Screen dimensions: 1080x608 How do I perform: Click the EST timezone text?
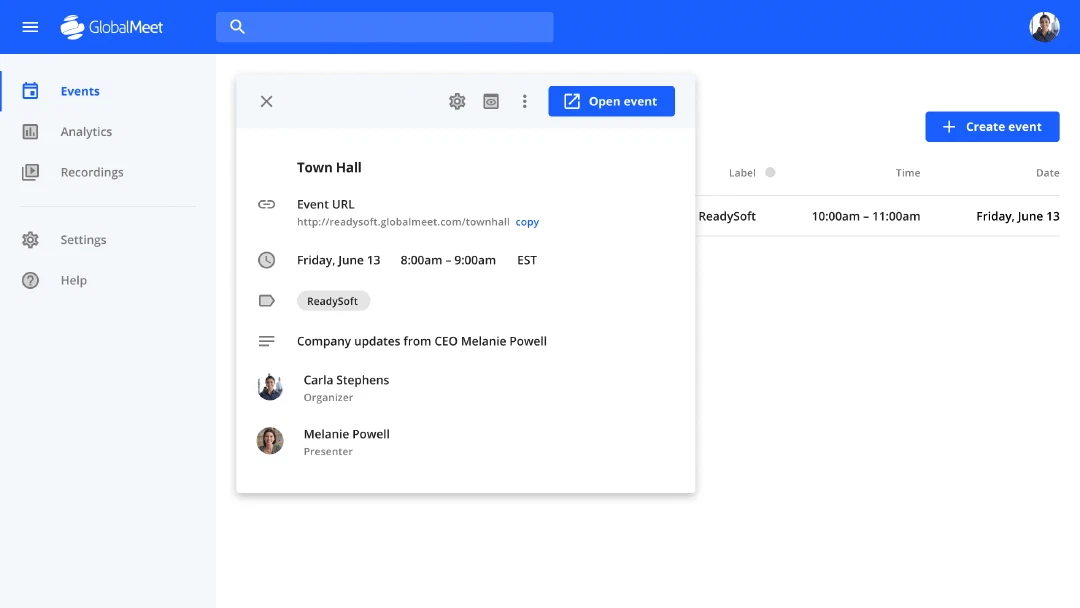click(527, 260)
